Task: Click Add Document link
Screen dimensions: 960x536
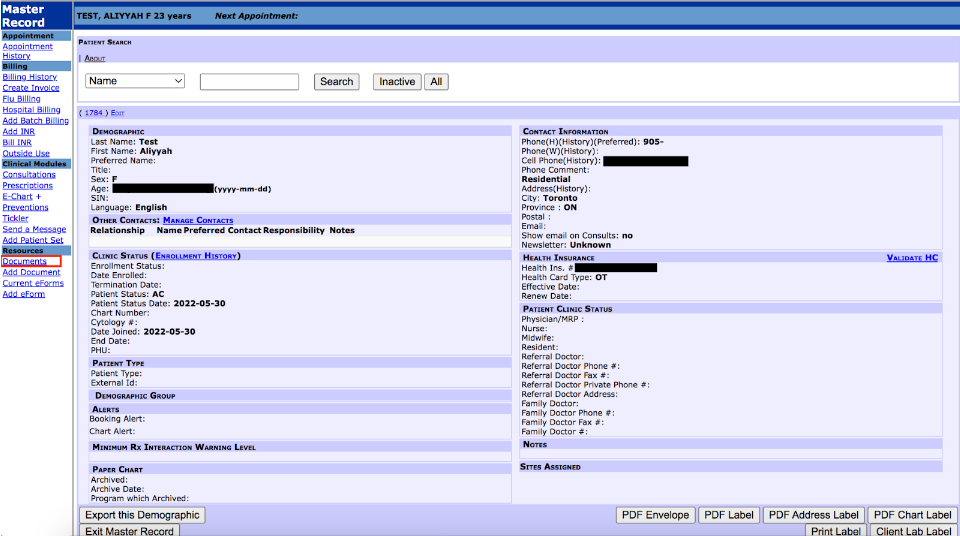Action: (x=31, y=272)
